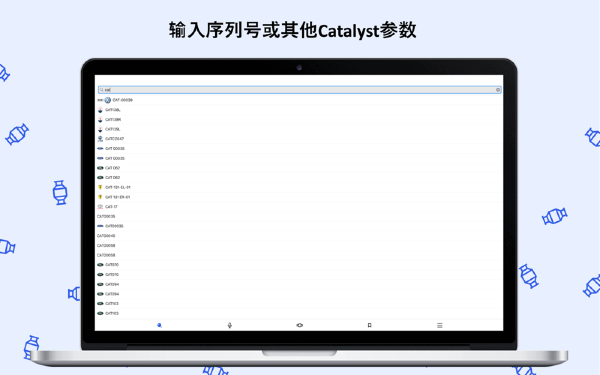Select the CAT139L result row
This screenshot has height=375, width=600.
pyautogui.click(x=300, y=129)
